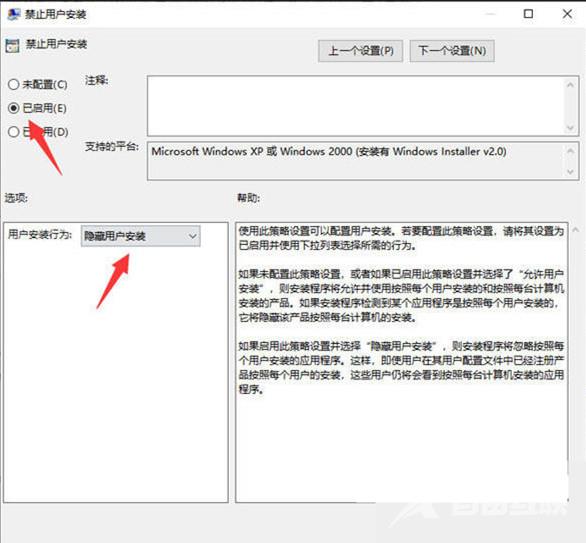Screen dimensions: 586x543
Task: Click the 用户安装行为 label in options pane
Action: pyautogui.click(x=40, y=235)
